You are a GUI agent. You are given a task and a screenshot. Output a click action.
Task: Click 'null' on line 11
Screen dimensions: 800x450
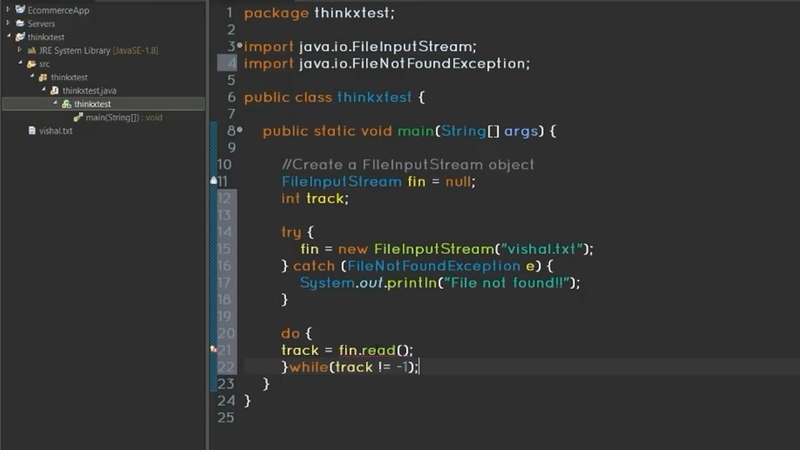click(x=458, y=182)
